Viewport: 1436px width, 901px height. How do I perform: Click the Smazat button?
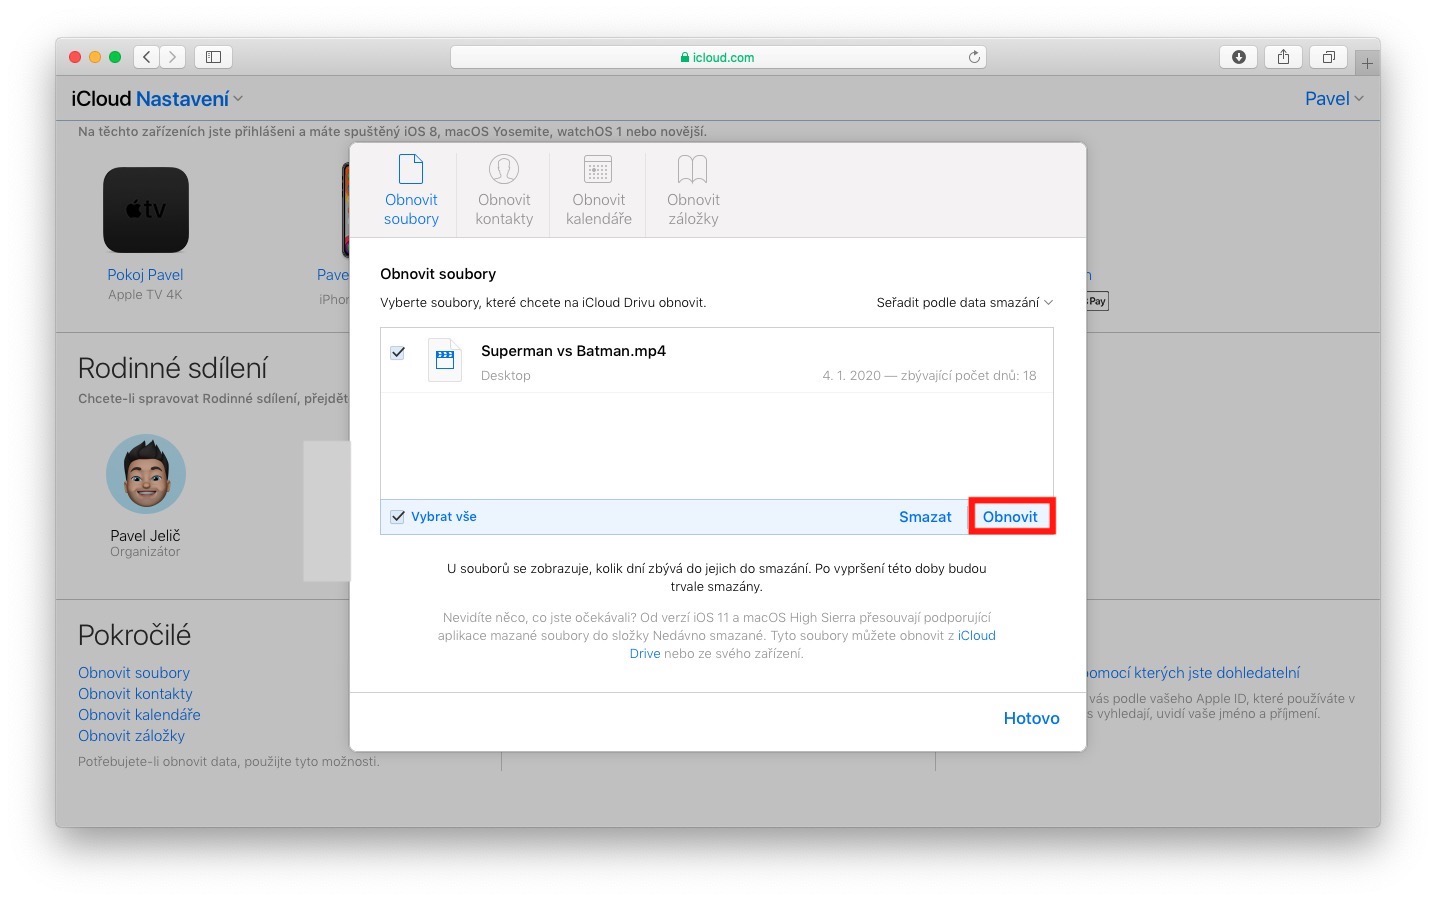[x=925, y=517]
